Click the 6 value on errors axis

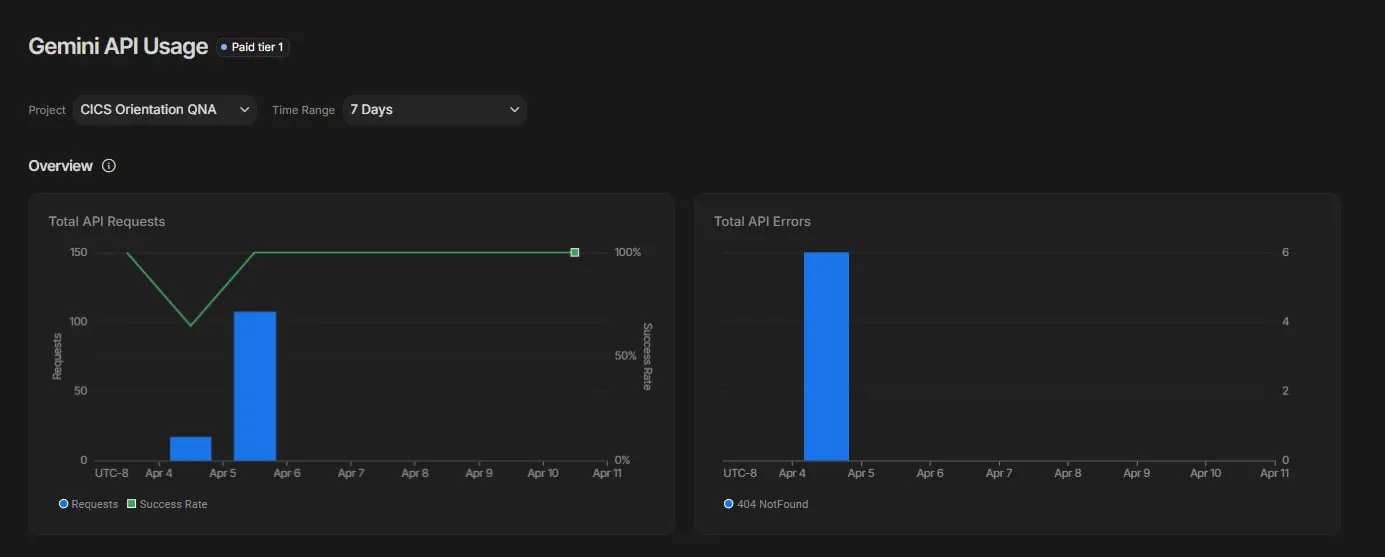click(1285, 252)
